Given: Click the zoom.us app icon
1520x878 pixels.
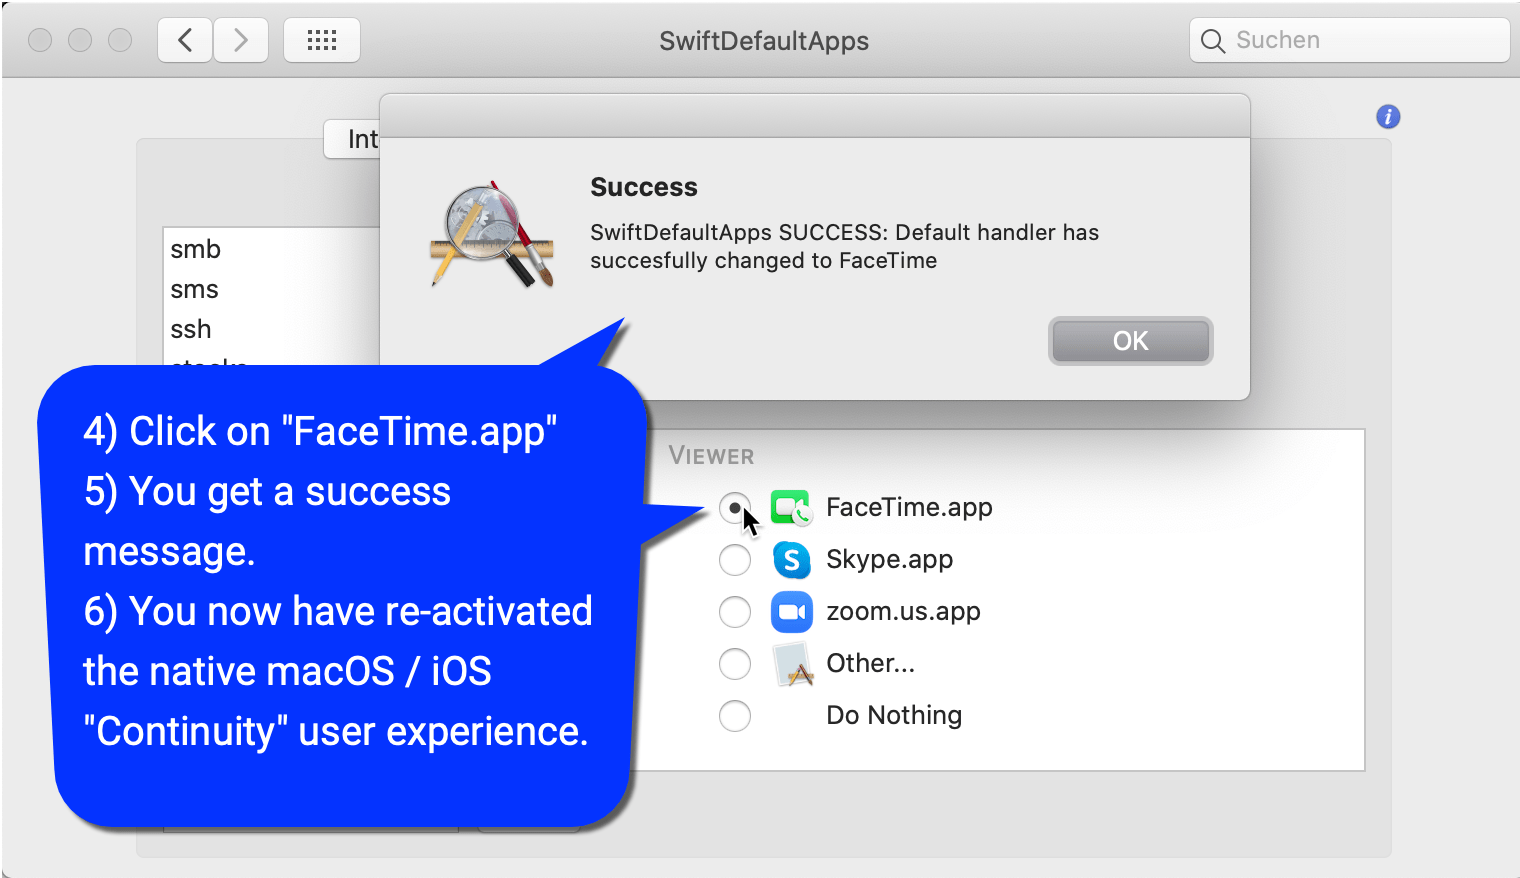Looking at the screenshot, I should tap(791, 612).
